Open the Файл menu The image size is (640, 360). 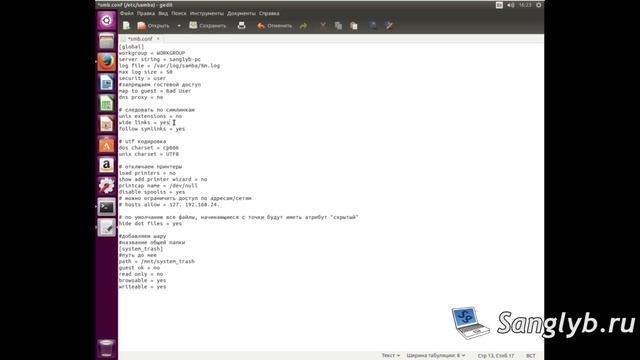click(x=127, y=13)
